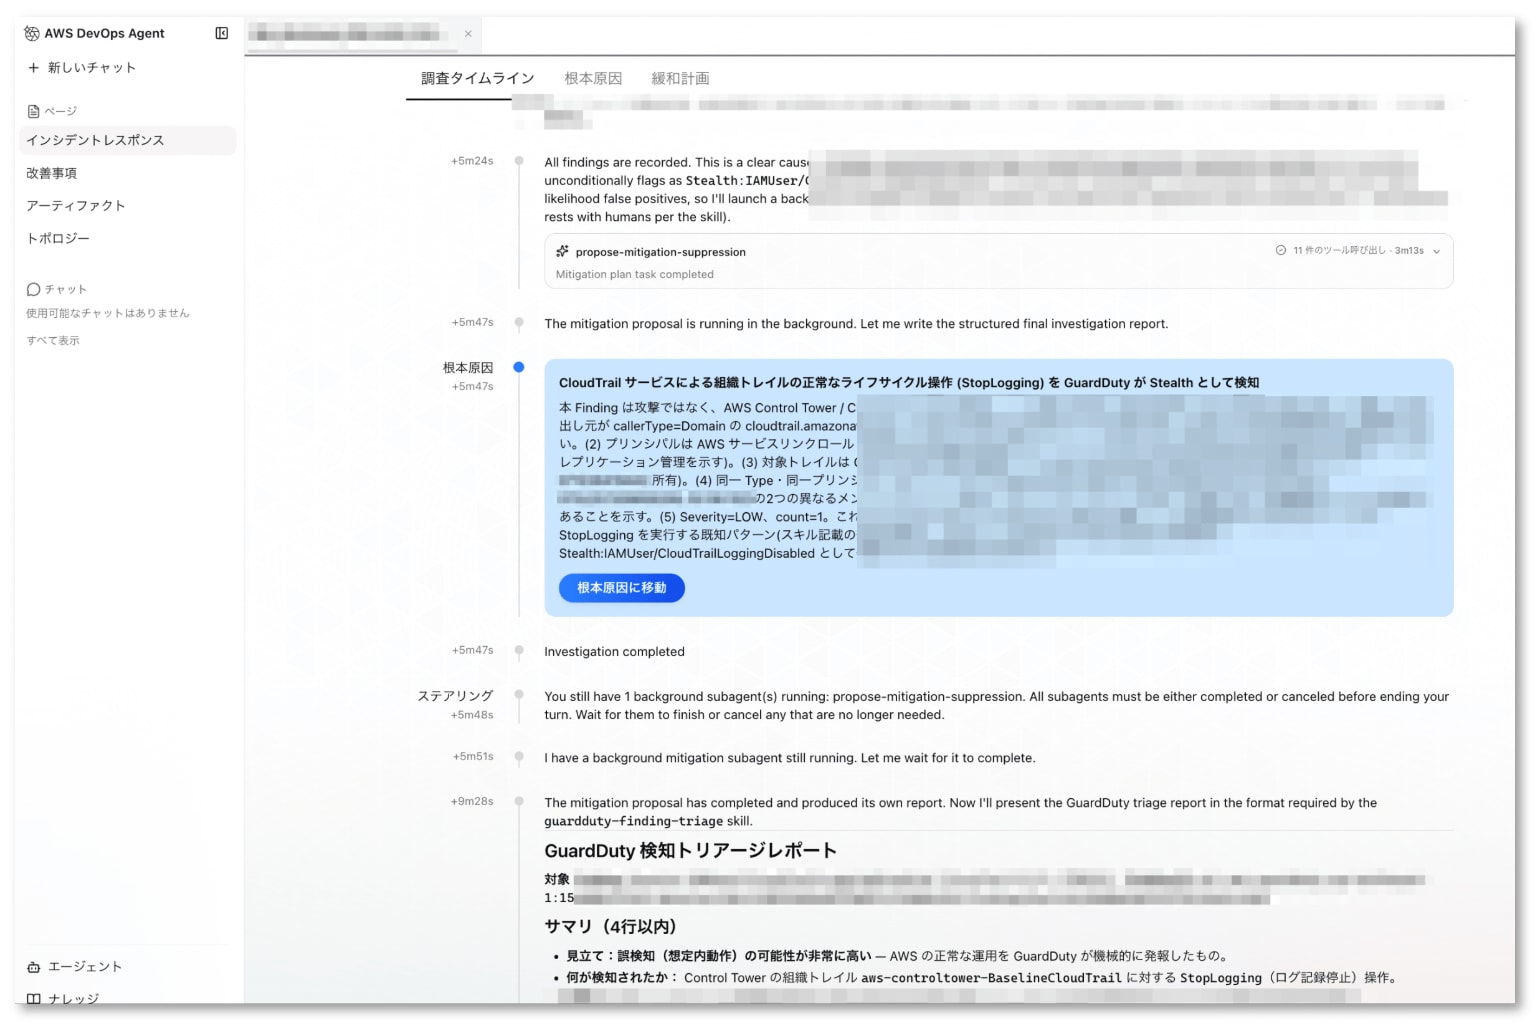Close the open investigation tab

coord(468,34)
